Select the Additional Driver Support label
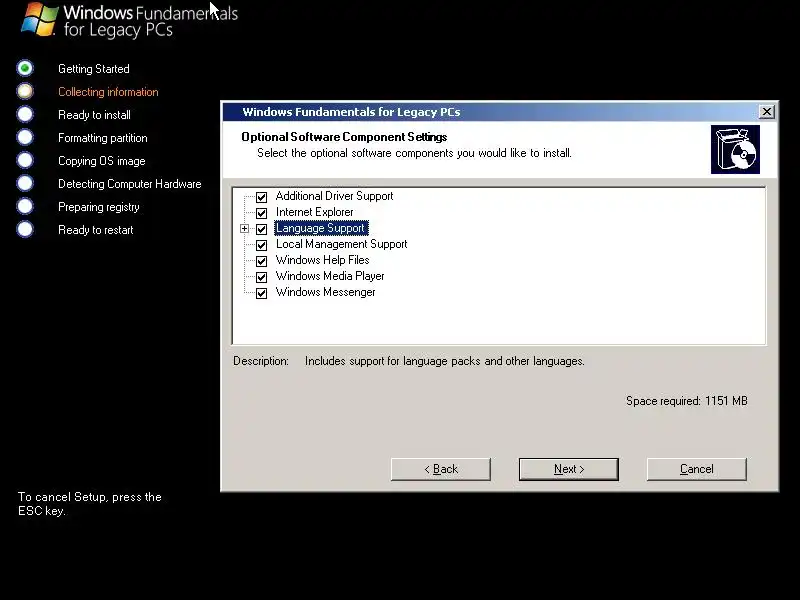The height and width of the screenshot is (600, 800). pyautogui.click(x=334, y=196)
